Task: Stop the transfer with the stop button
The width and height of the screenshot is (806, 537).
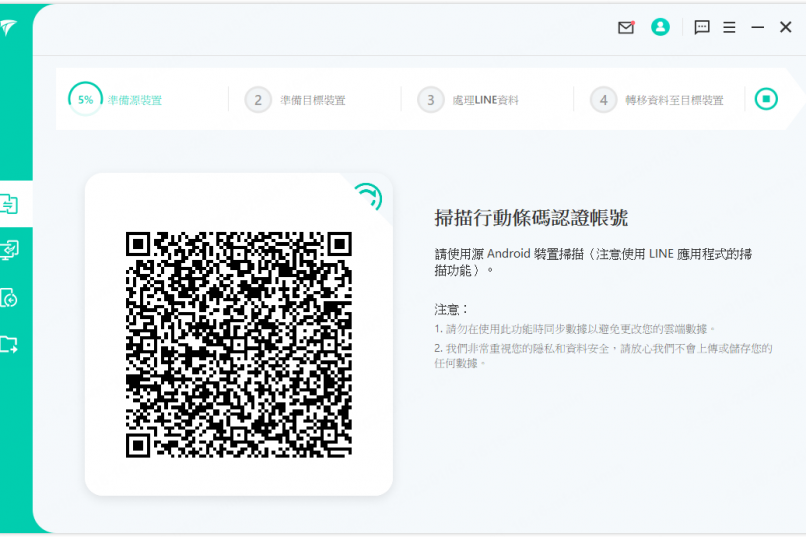Action: (766, 99)
